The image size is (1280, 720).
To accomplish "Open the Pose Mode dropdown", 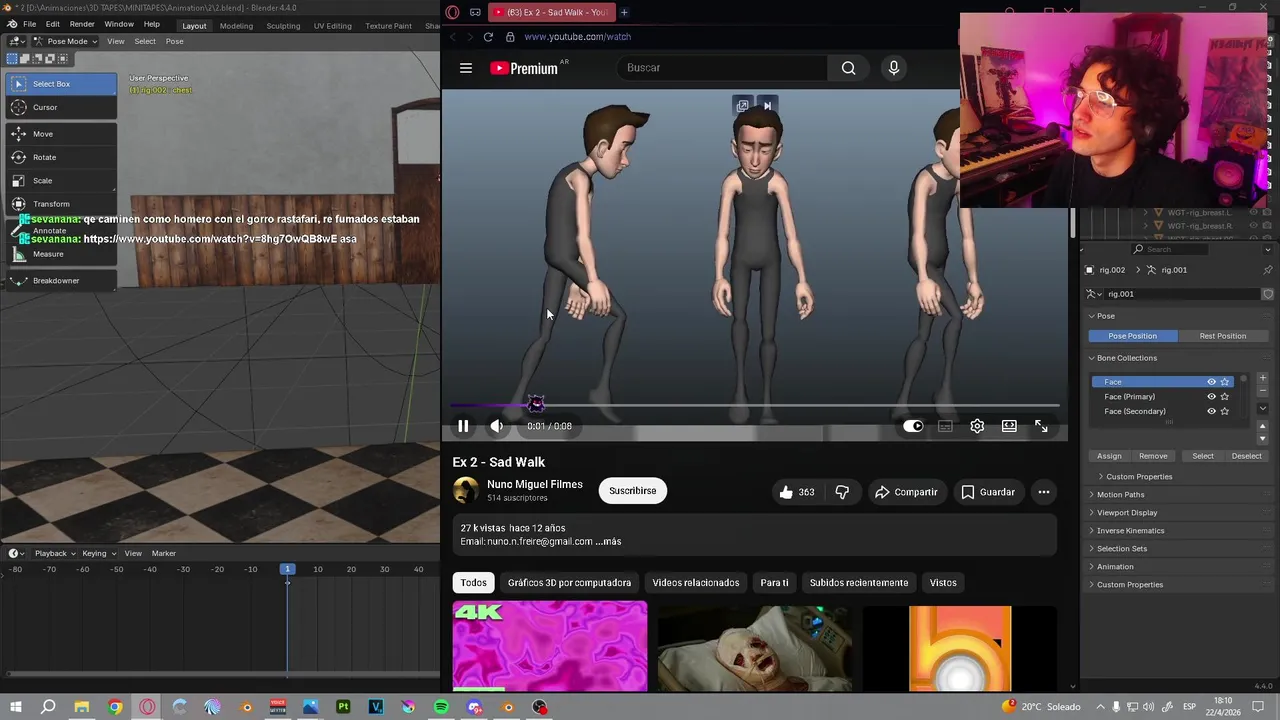I will (65, 41).
